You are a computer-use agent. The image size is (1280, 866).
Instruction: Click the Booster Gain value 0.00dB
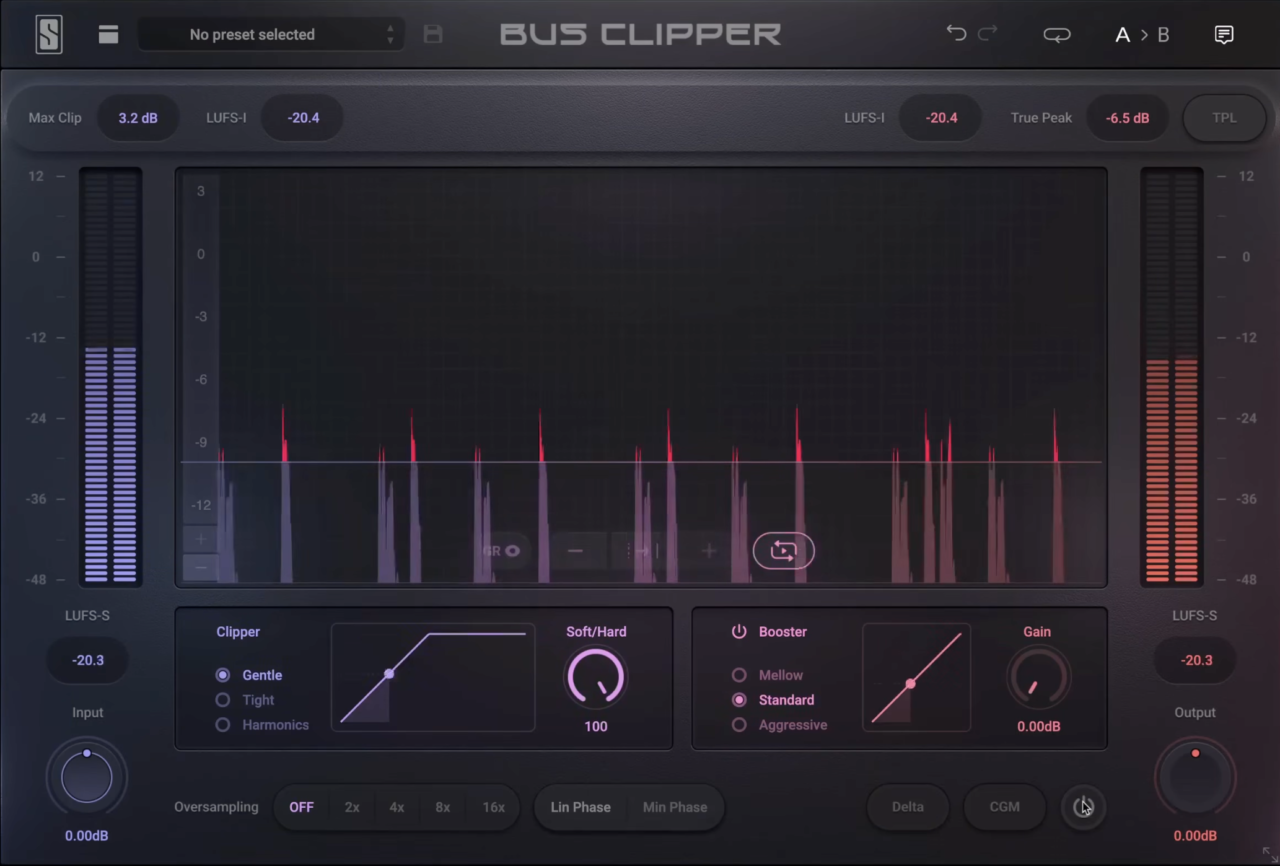[1039, 727]
